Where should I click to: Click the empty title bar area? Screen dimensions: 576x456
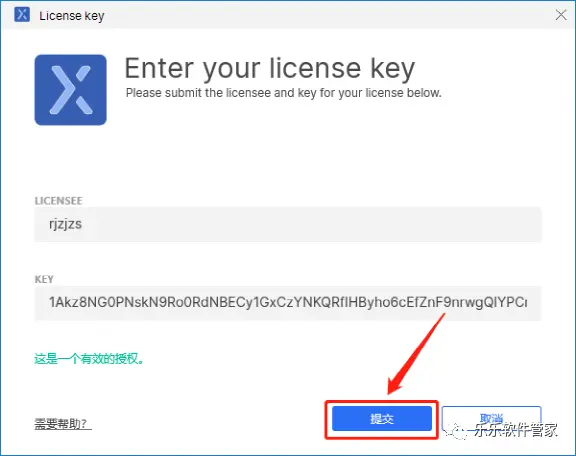coord(327,15)
